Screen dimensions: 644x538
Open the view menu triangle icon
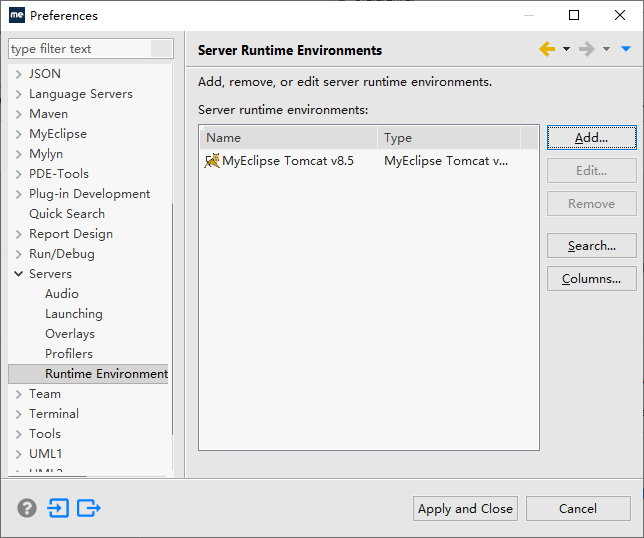(x=626, y=49)
